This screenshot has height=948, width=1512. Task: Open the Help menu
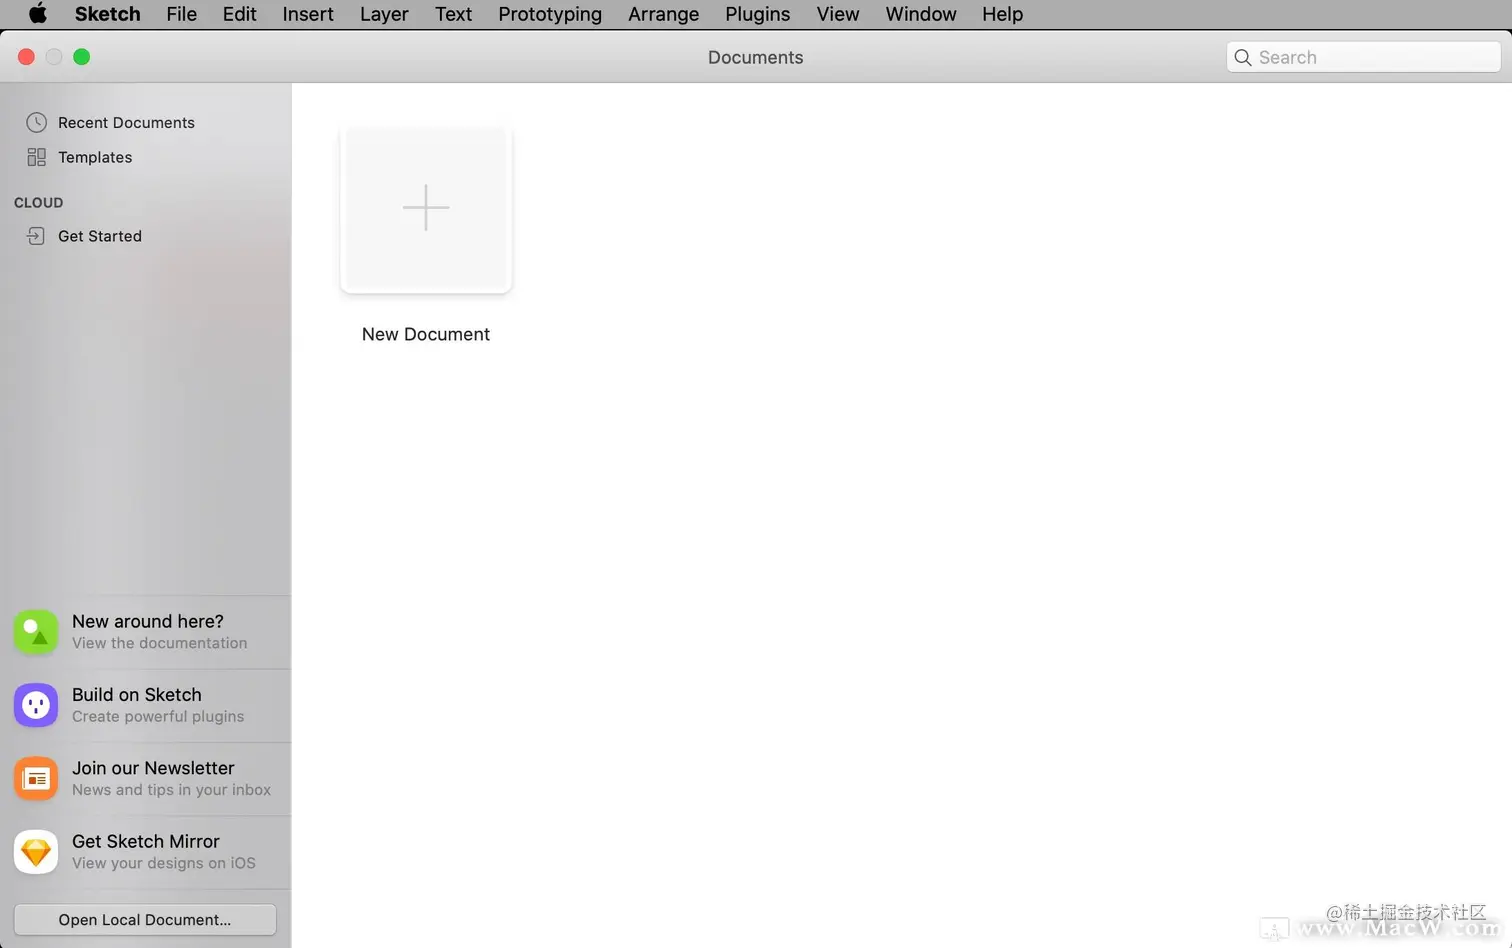click(1002, 14)
